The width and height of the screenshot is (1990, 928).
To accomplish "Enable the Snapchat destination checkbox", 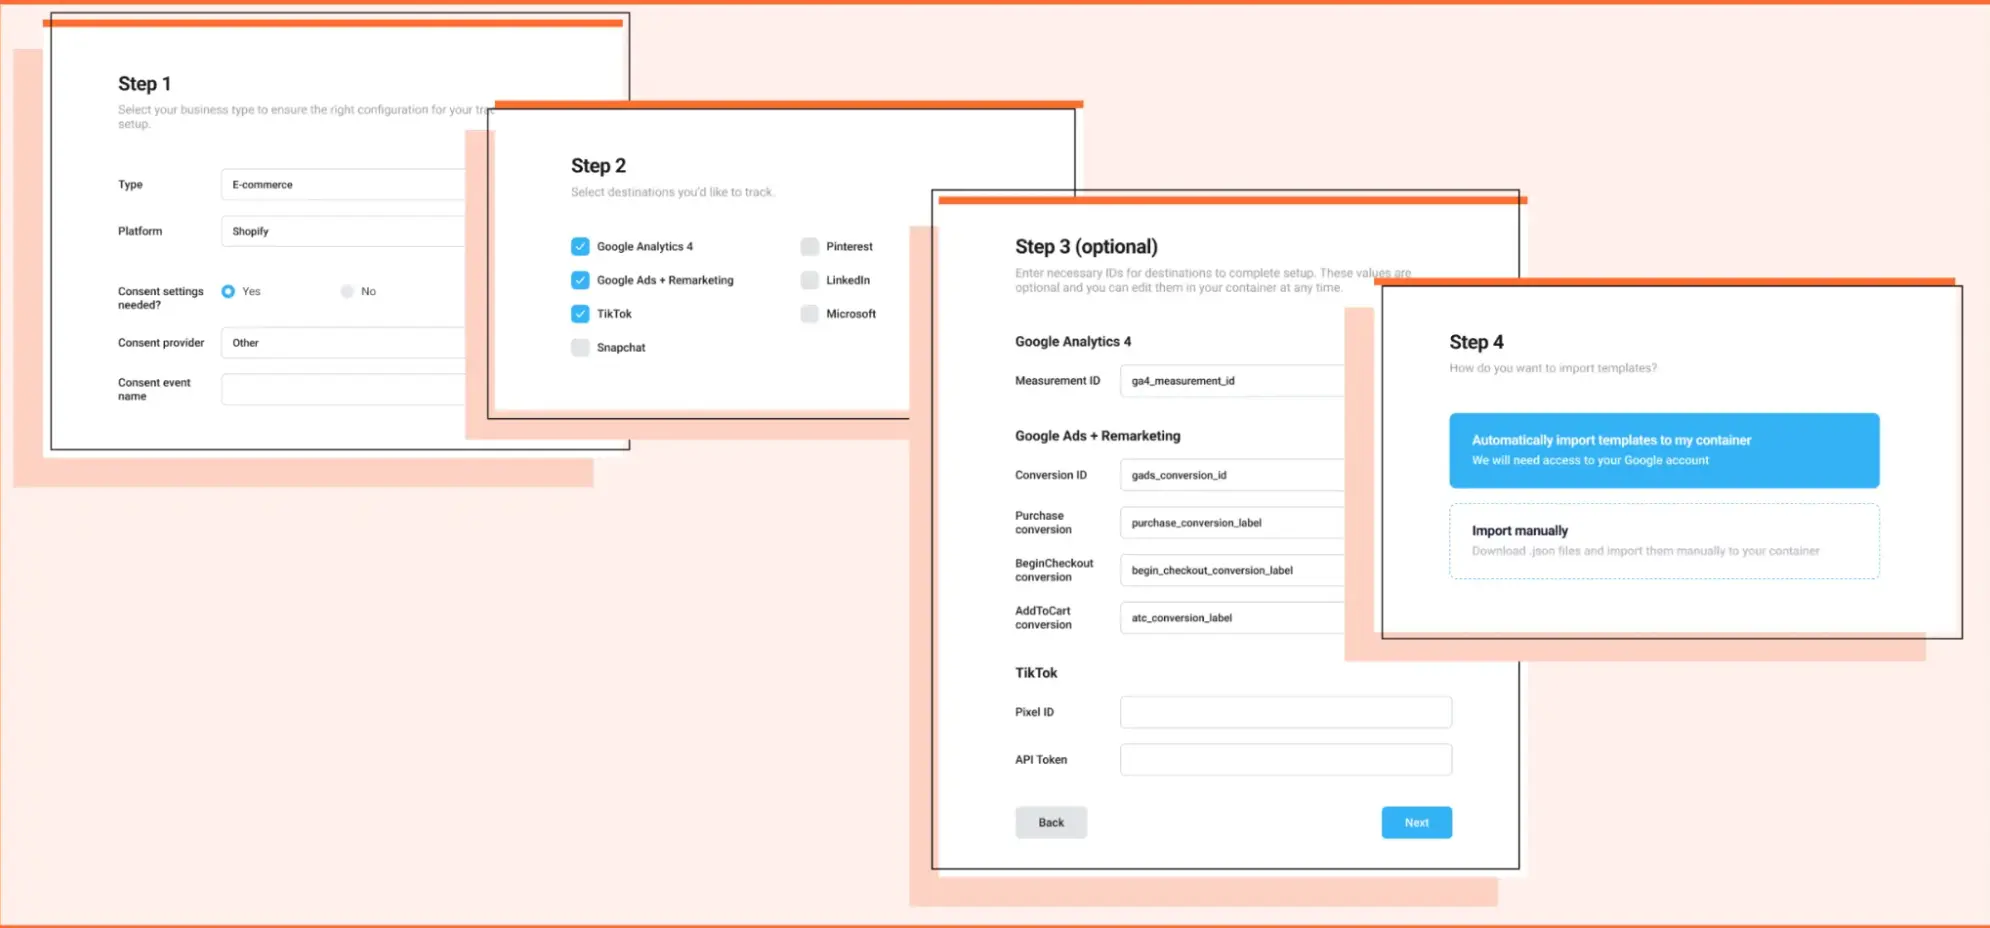I will click(x=580, y=347).
